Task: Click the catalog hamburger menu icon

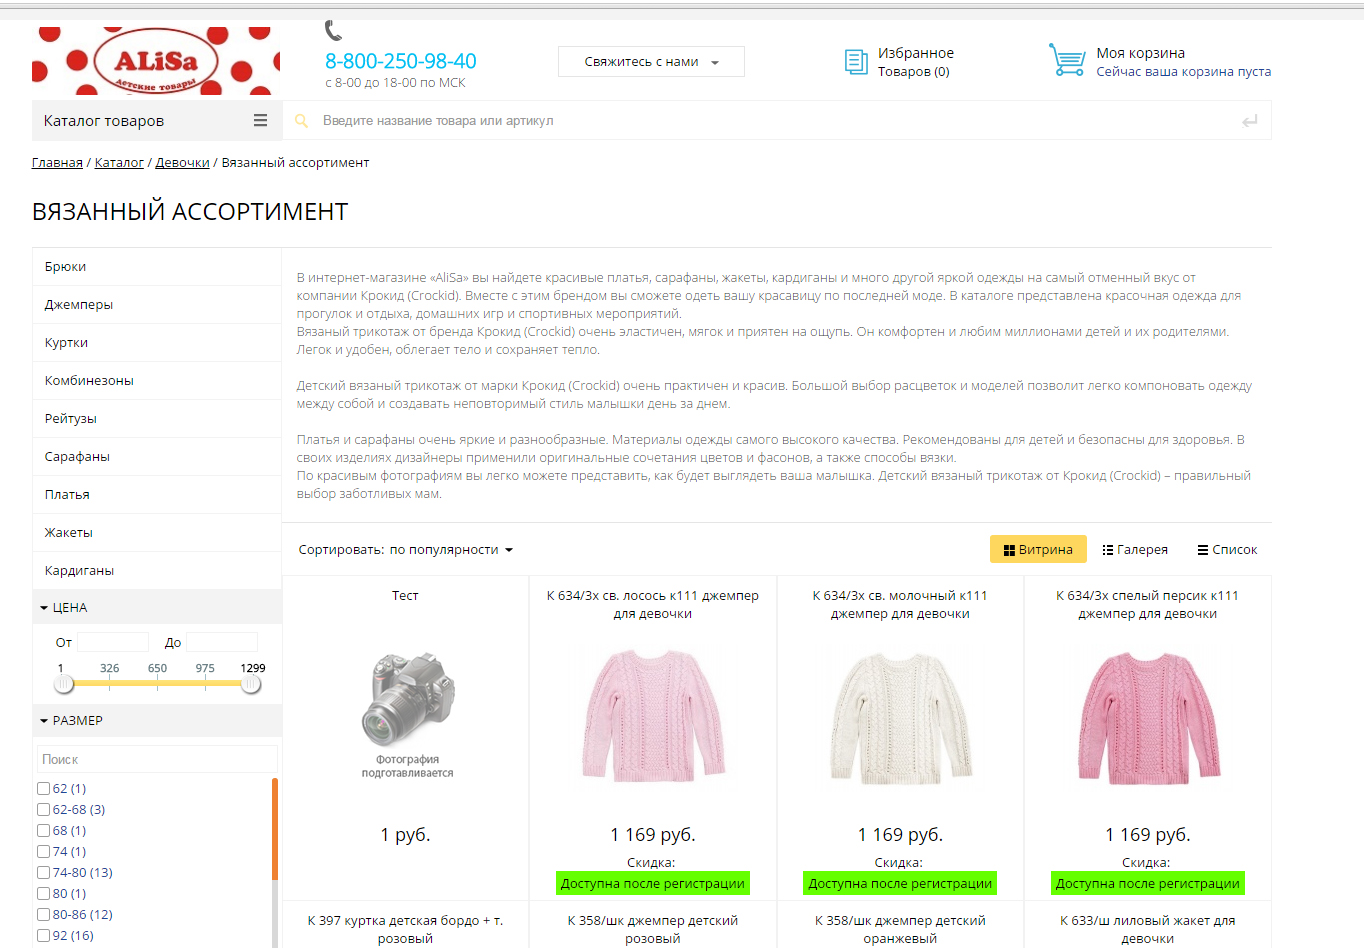Action: point(260,120)
